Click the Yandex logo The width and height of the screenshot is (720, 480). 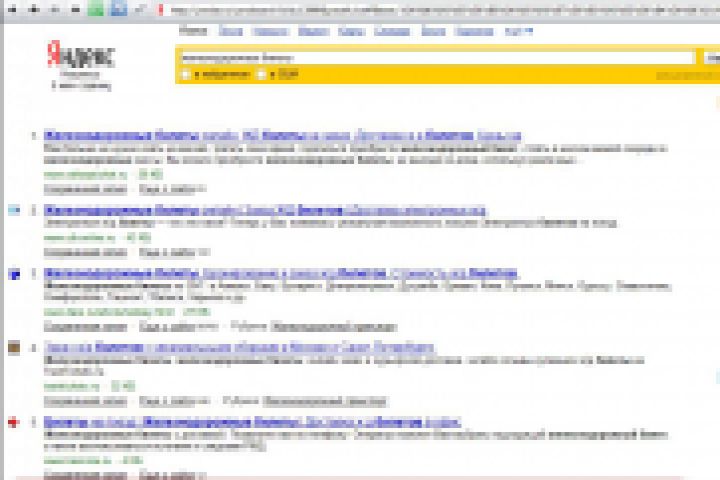click(81, 55)
